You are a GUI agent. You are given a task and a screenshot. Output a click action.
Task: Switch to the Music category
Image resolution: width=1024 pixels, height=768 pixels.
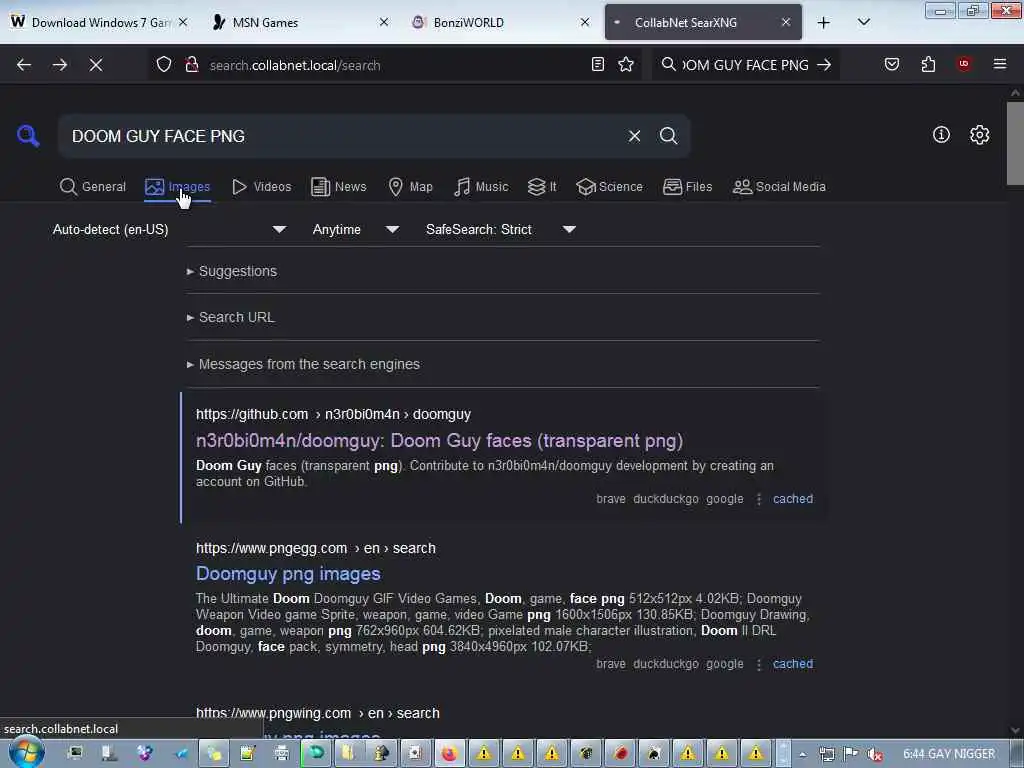pyautogui.click(x=481, y=187)
